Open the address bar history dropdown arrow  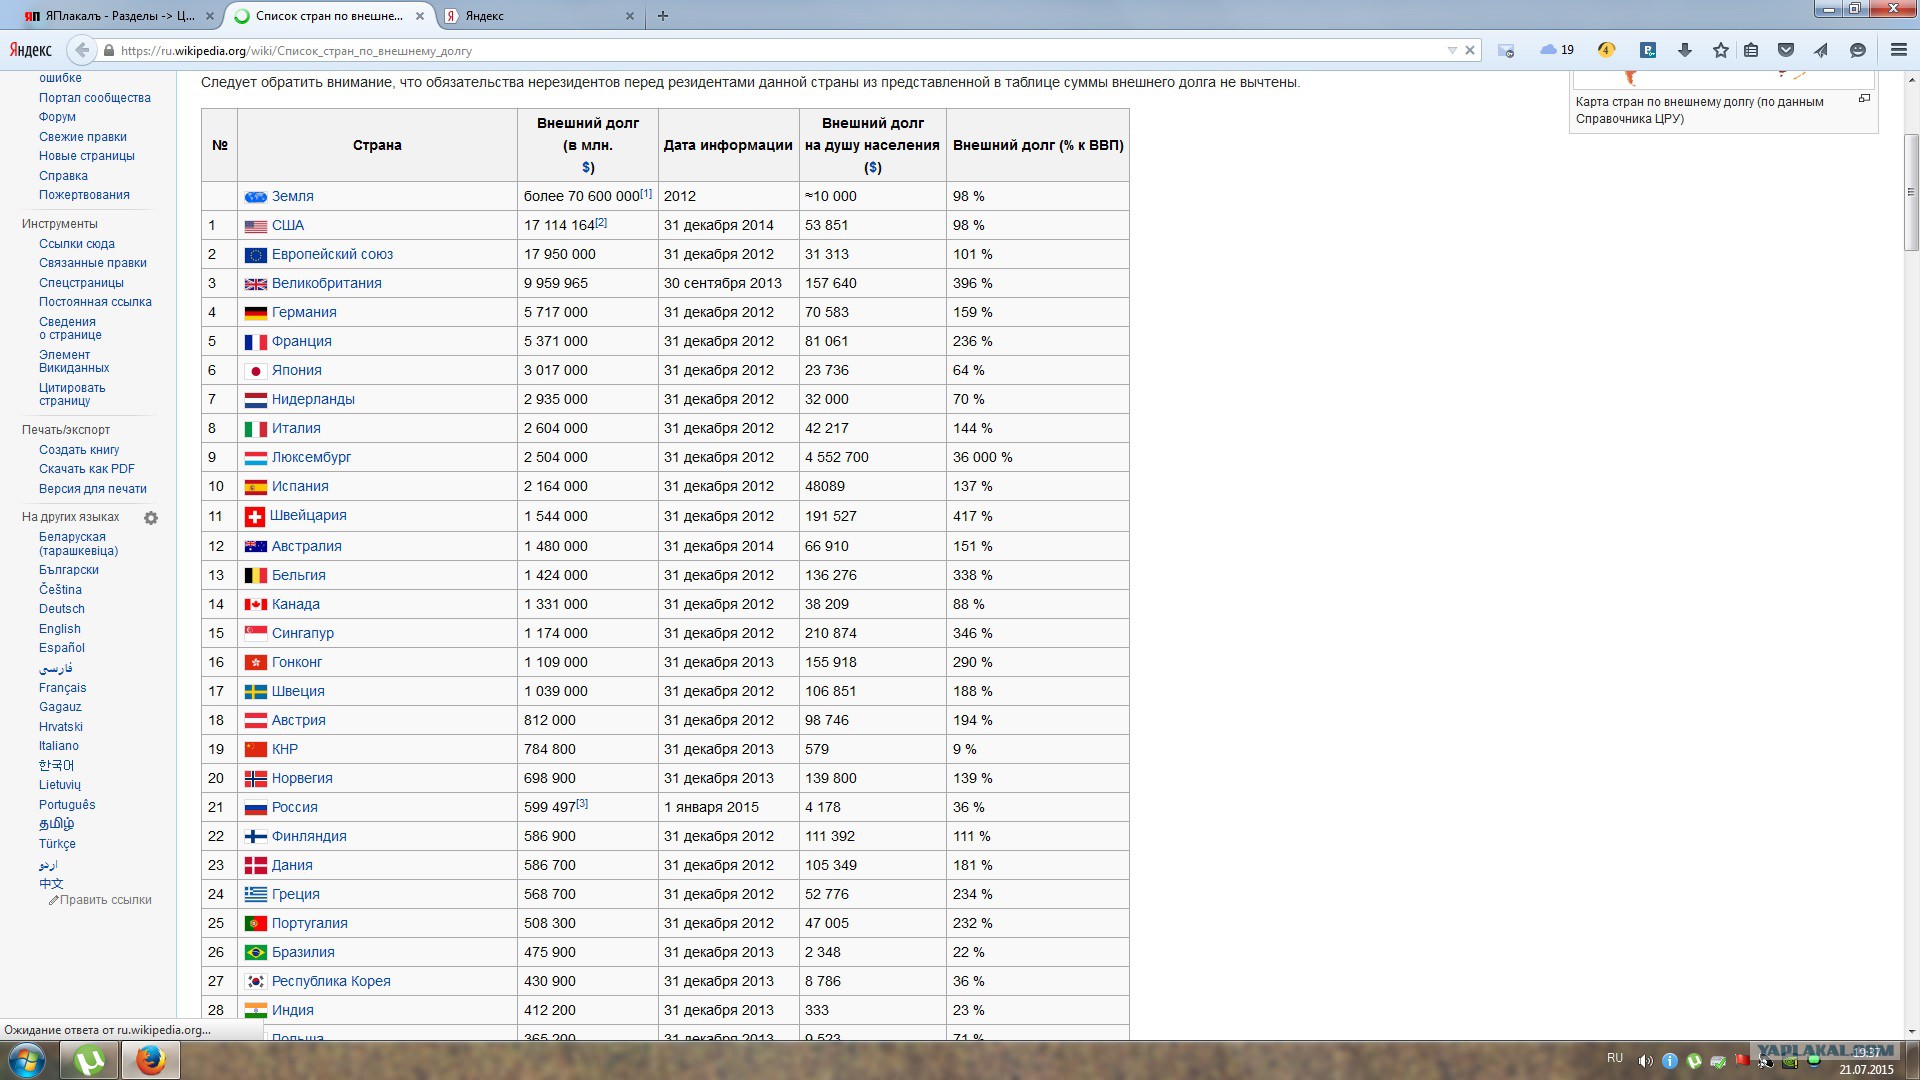1452,50
